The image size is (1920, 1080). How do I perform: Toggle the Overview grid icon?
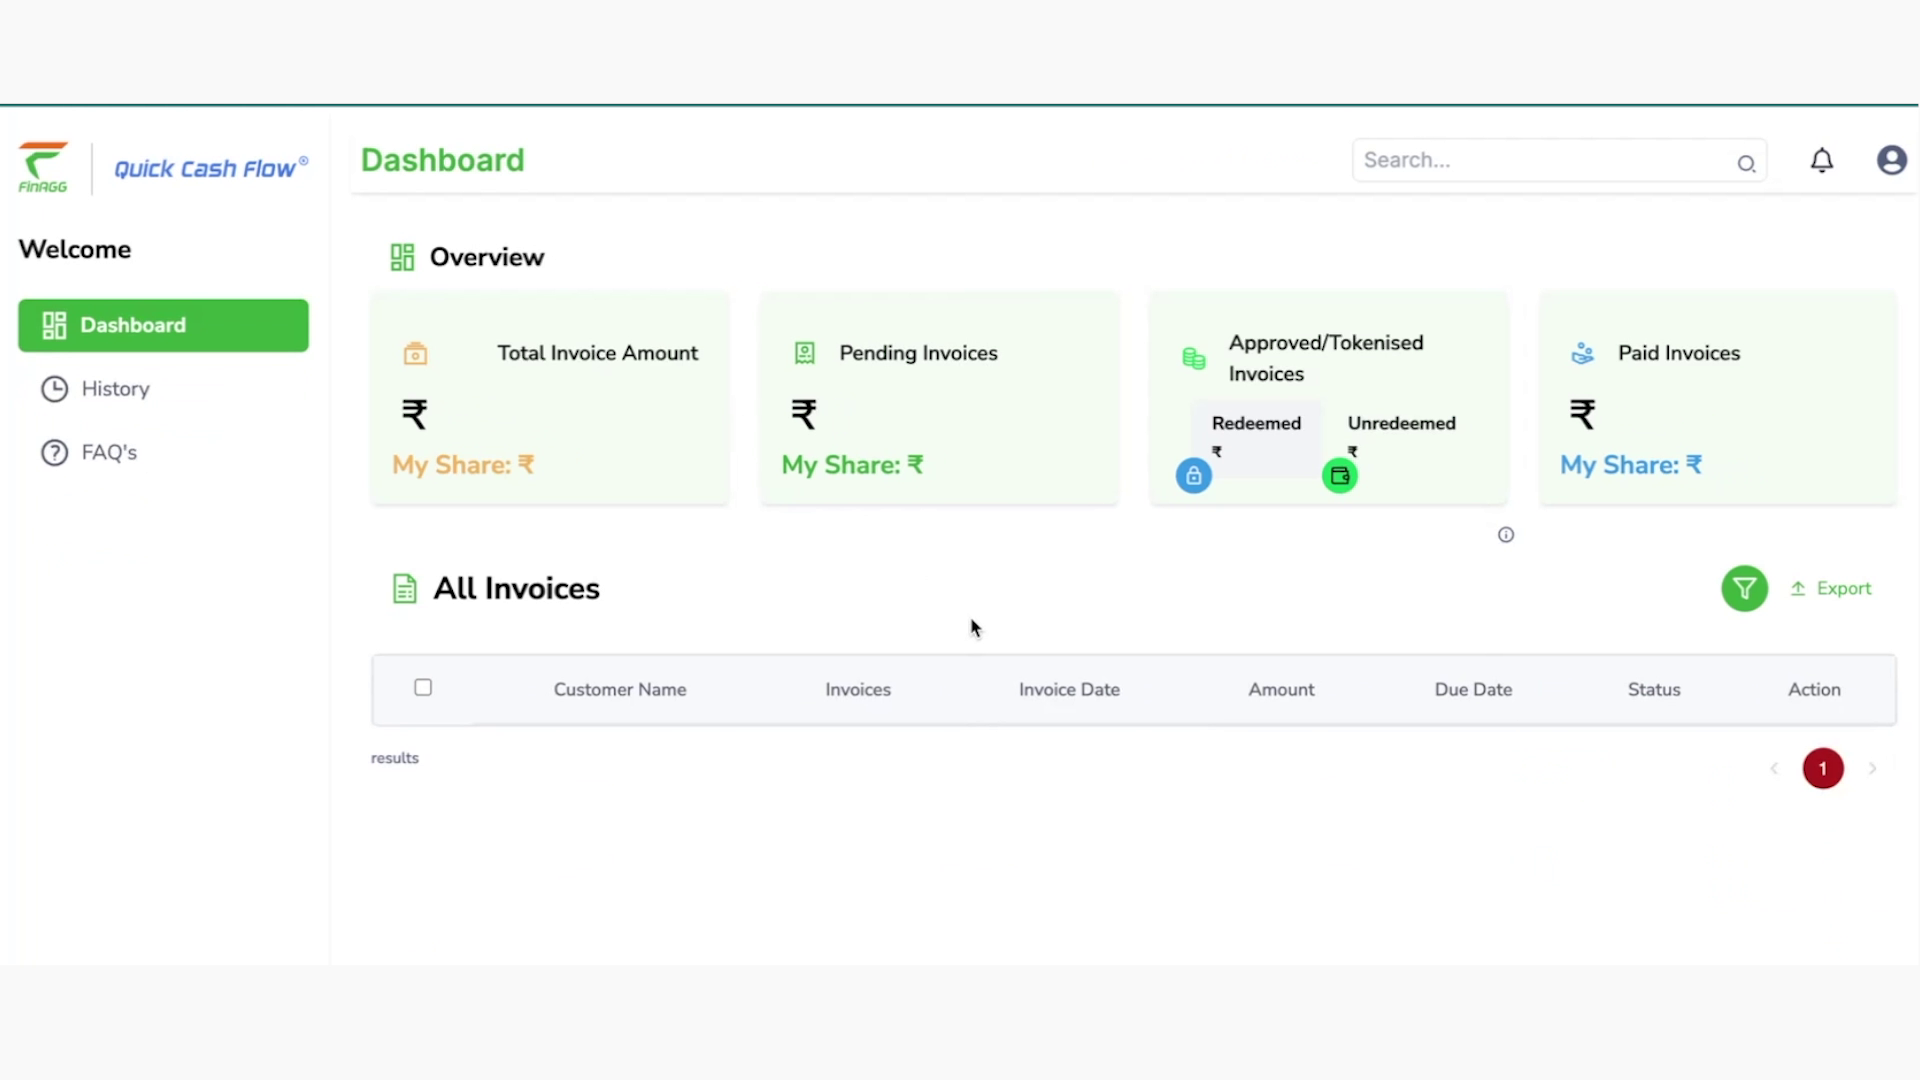[402, 256]
